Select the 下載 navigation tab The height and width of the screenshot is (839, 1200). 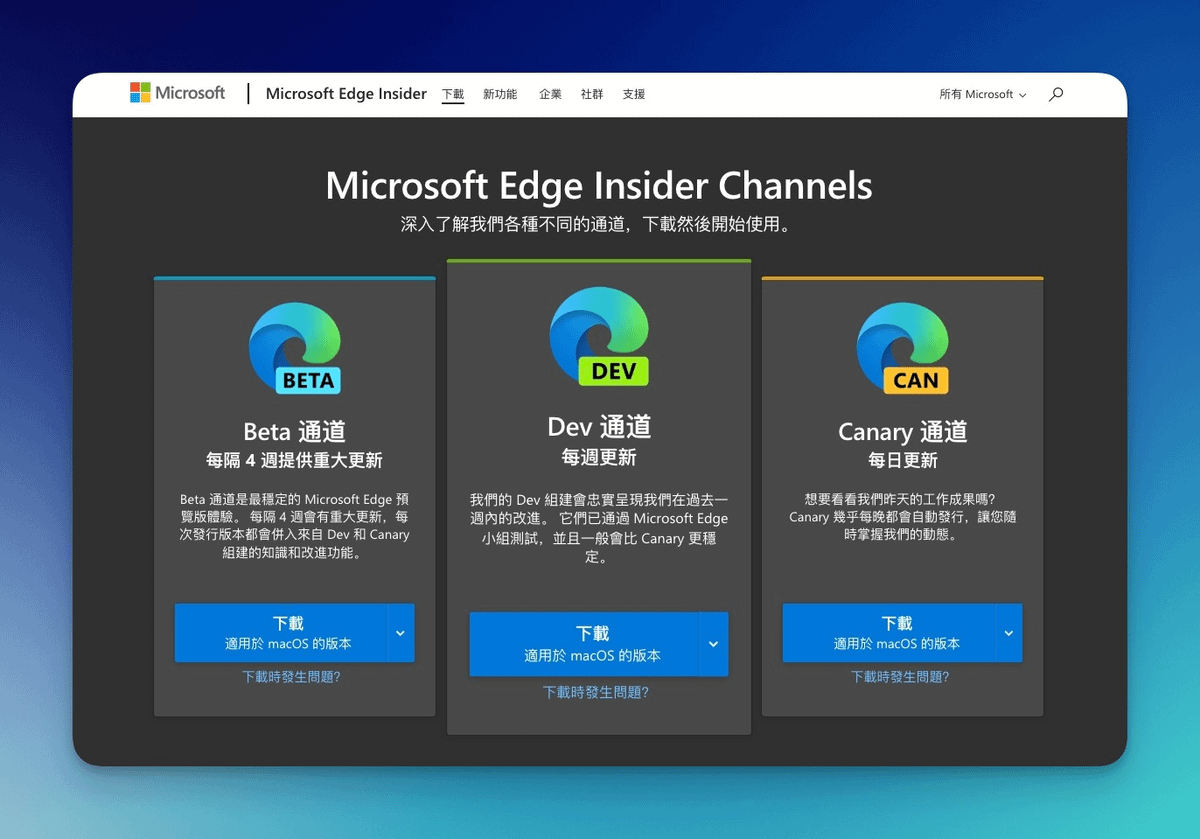coord(453,94)
